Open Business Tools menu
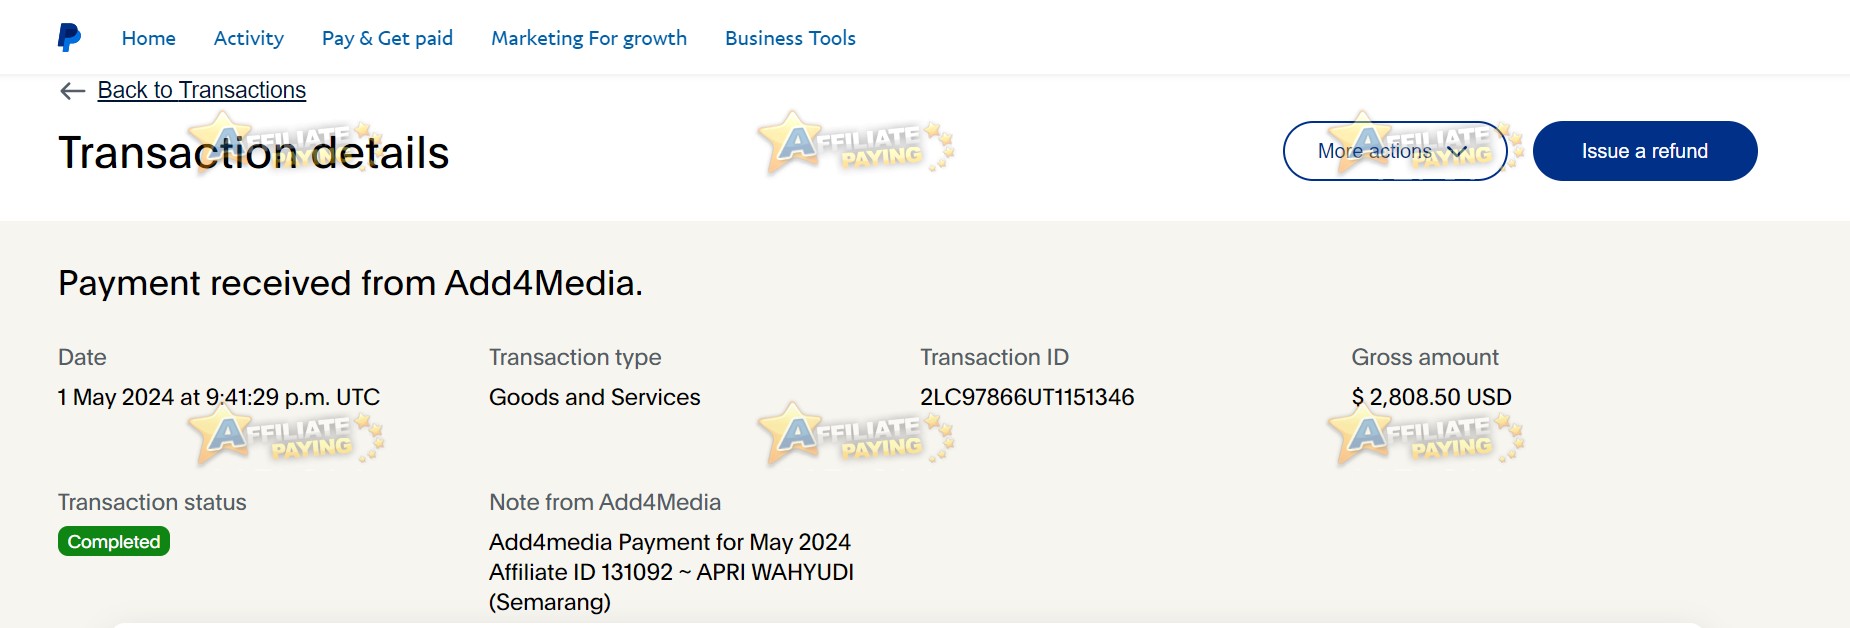This screenshot has height=628, width=1850. tap(790, 38)
